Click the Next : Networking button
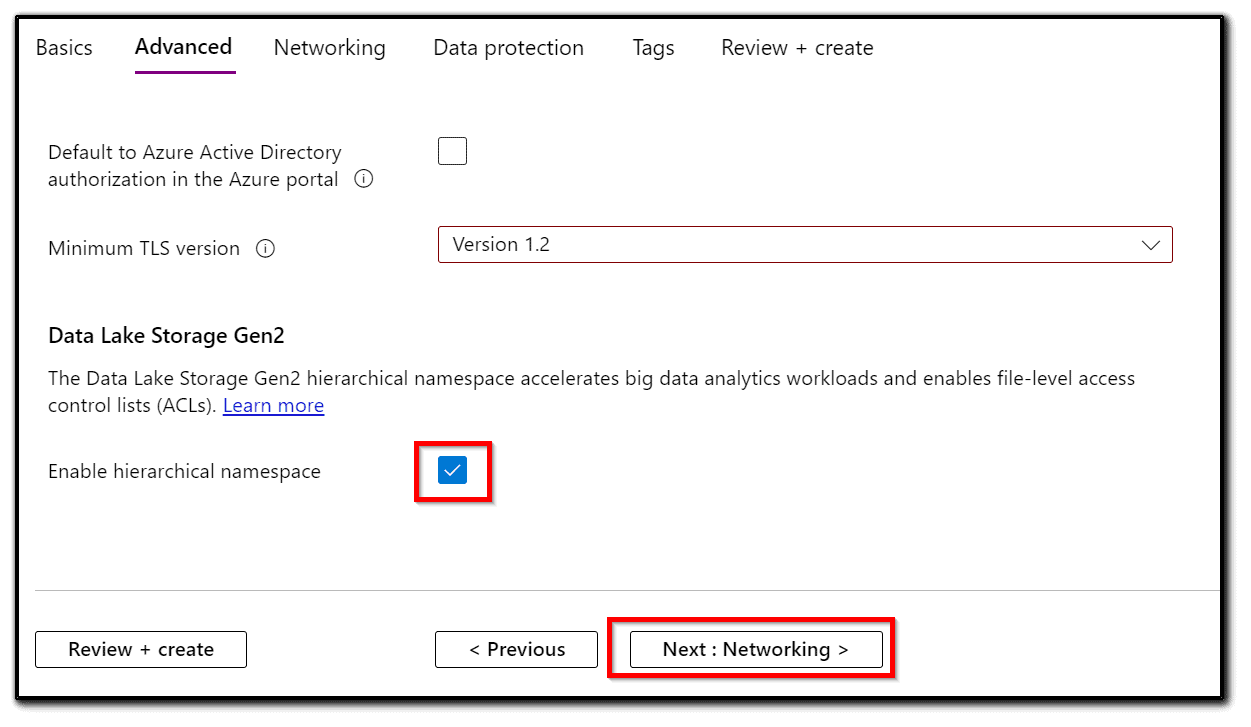The height and width of the screenshot is (727, 1251). tap(756, 649)
